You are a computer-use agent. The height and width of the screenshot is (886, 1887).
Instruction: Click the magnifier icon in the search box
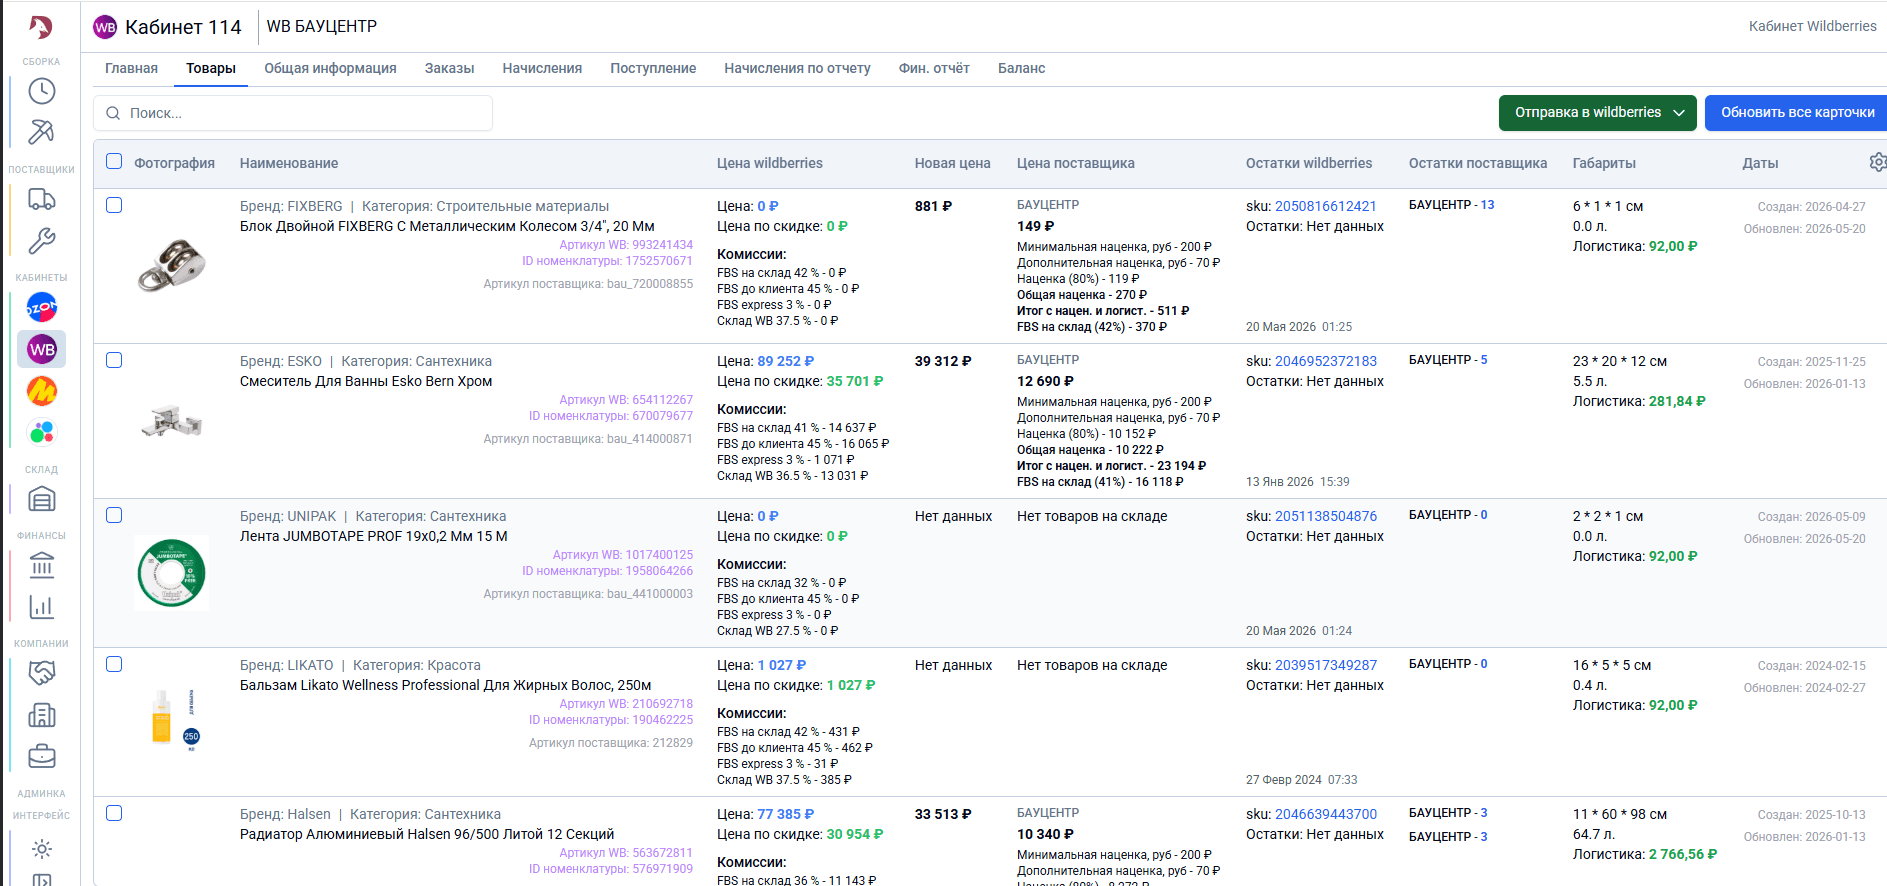click(113, 113)
